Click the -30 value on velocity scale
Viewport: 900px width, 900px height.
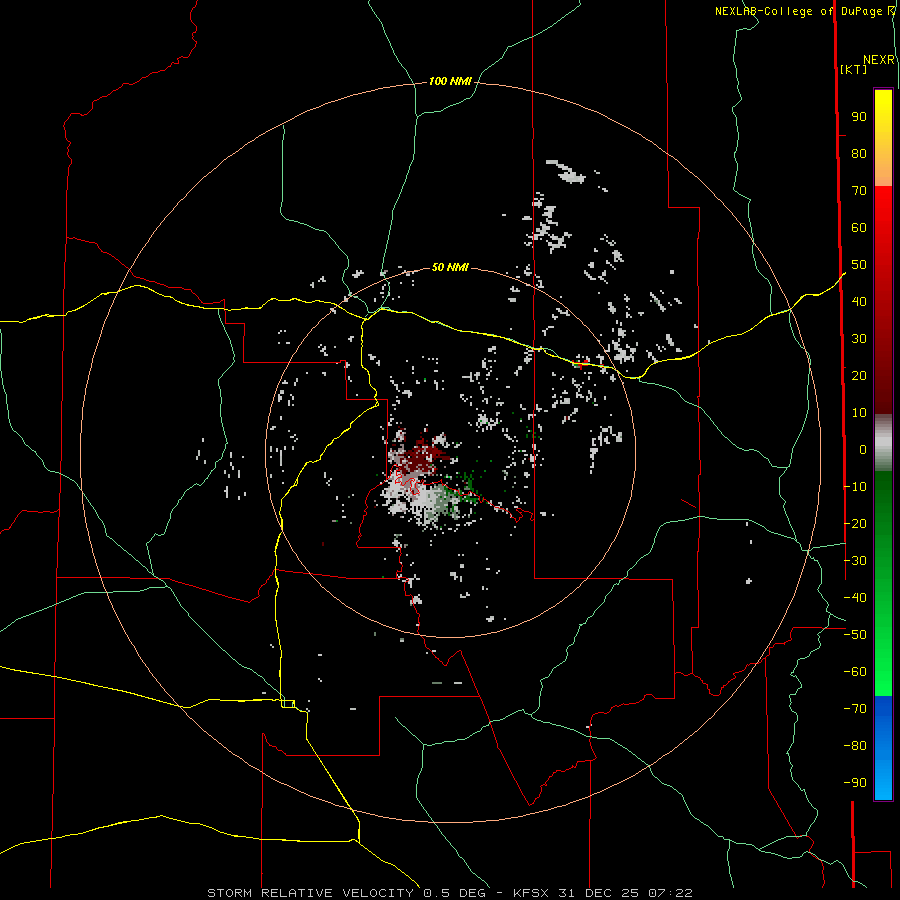(x=855, y=560)
